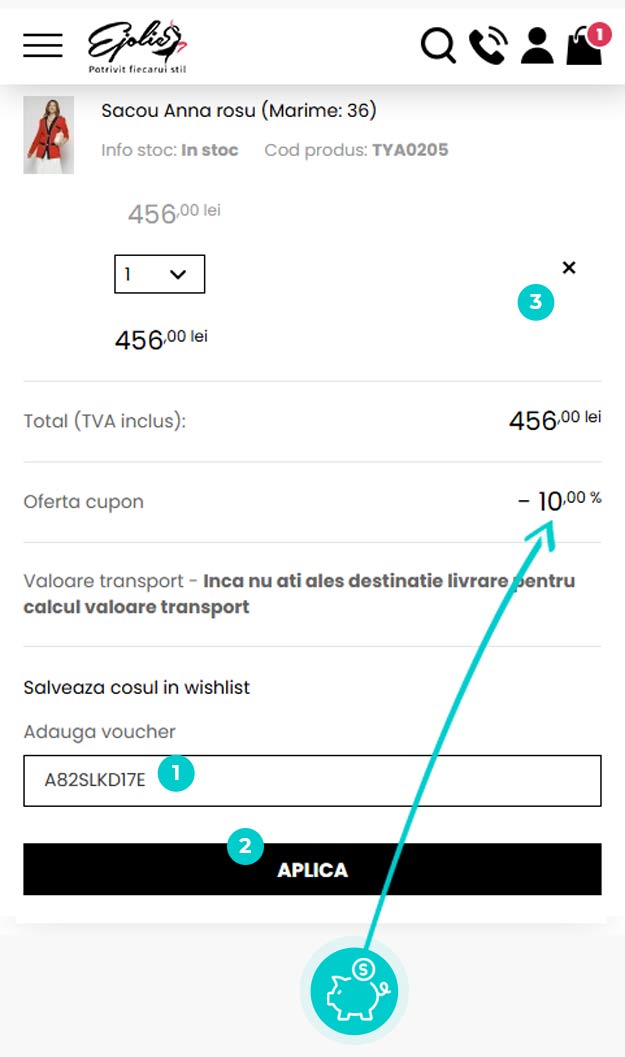Click Salveaza cosul in wishlist
This screenshot has width=625, height=1057.
[137, 687]
